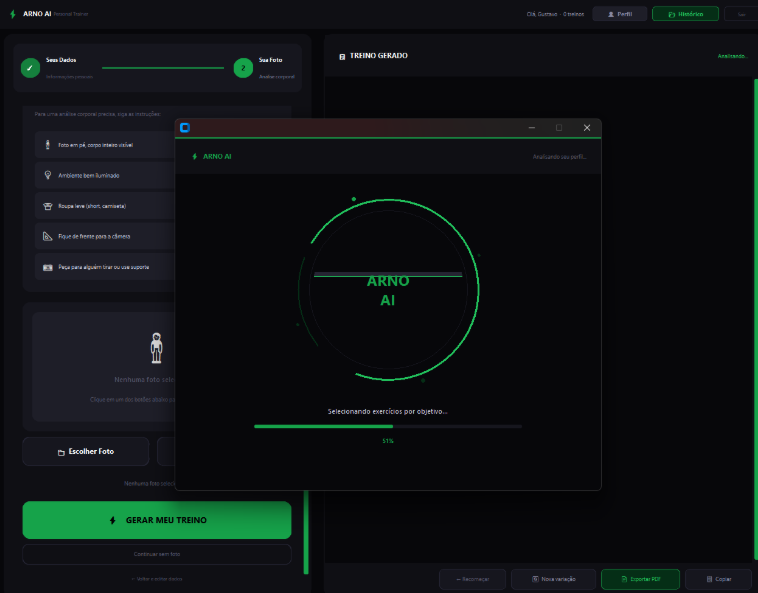Minimize the ARNO AI popup window
The width and height of the screenshot is (758, 593).
coord(532,128)
